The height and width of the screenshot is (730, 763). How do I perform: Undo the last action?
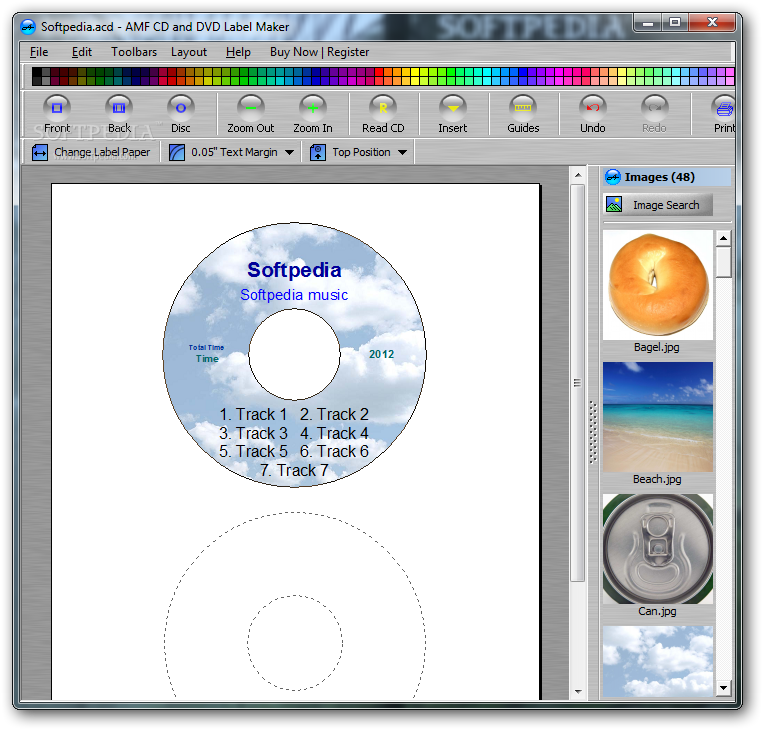tap(593, 114)
